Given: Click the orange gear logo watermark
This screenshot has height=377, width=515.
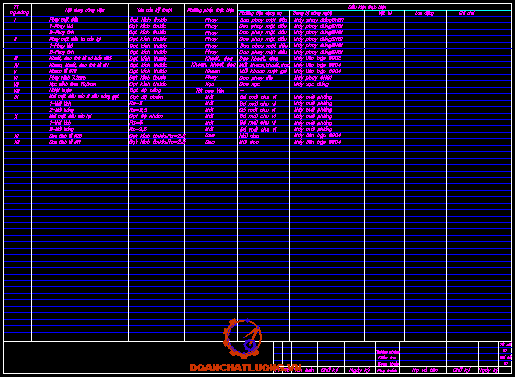Looking at the screenshot, I should [x=242, y=338].
